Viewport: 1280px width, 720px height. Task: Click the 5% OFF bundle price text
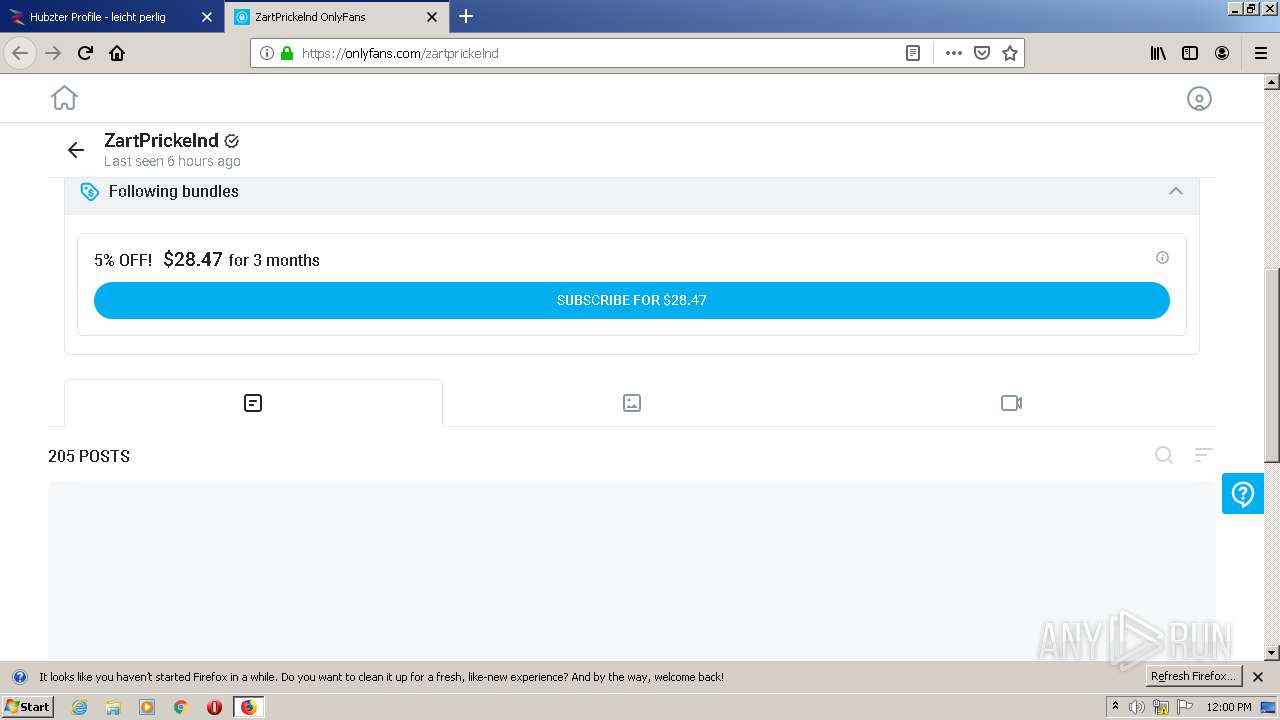coord(207,260)
